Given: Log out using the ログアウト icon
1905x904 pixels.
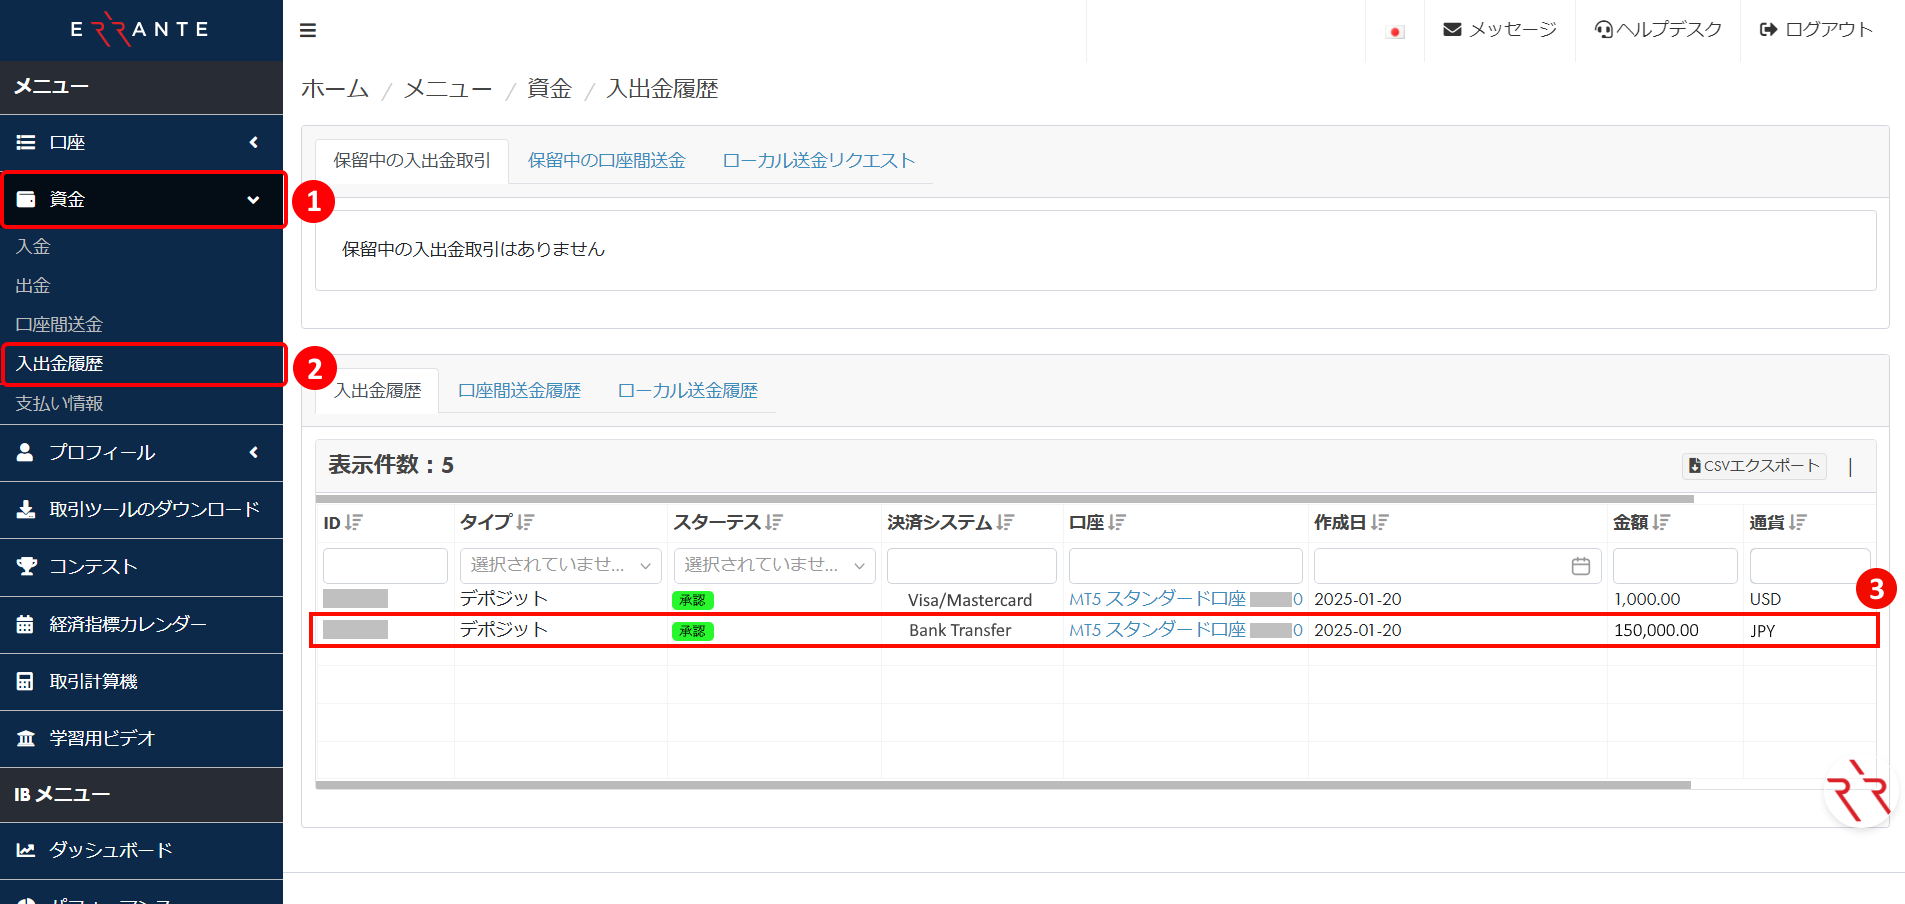Looking at the screenshot, I should (x=1768, y=29).
